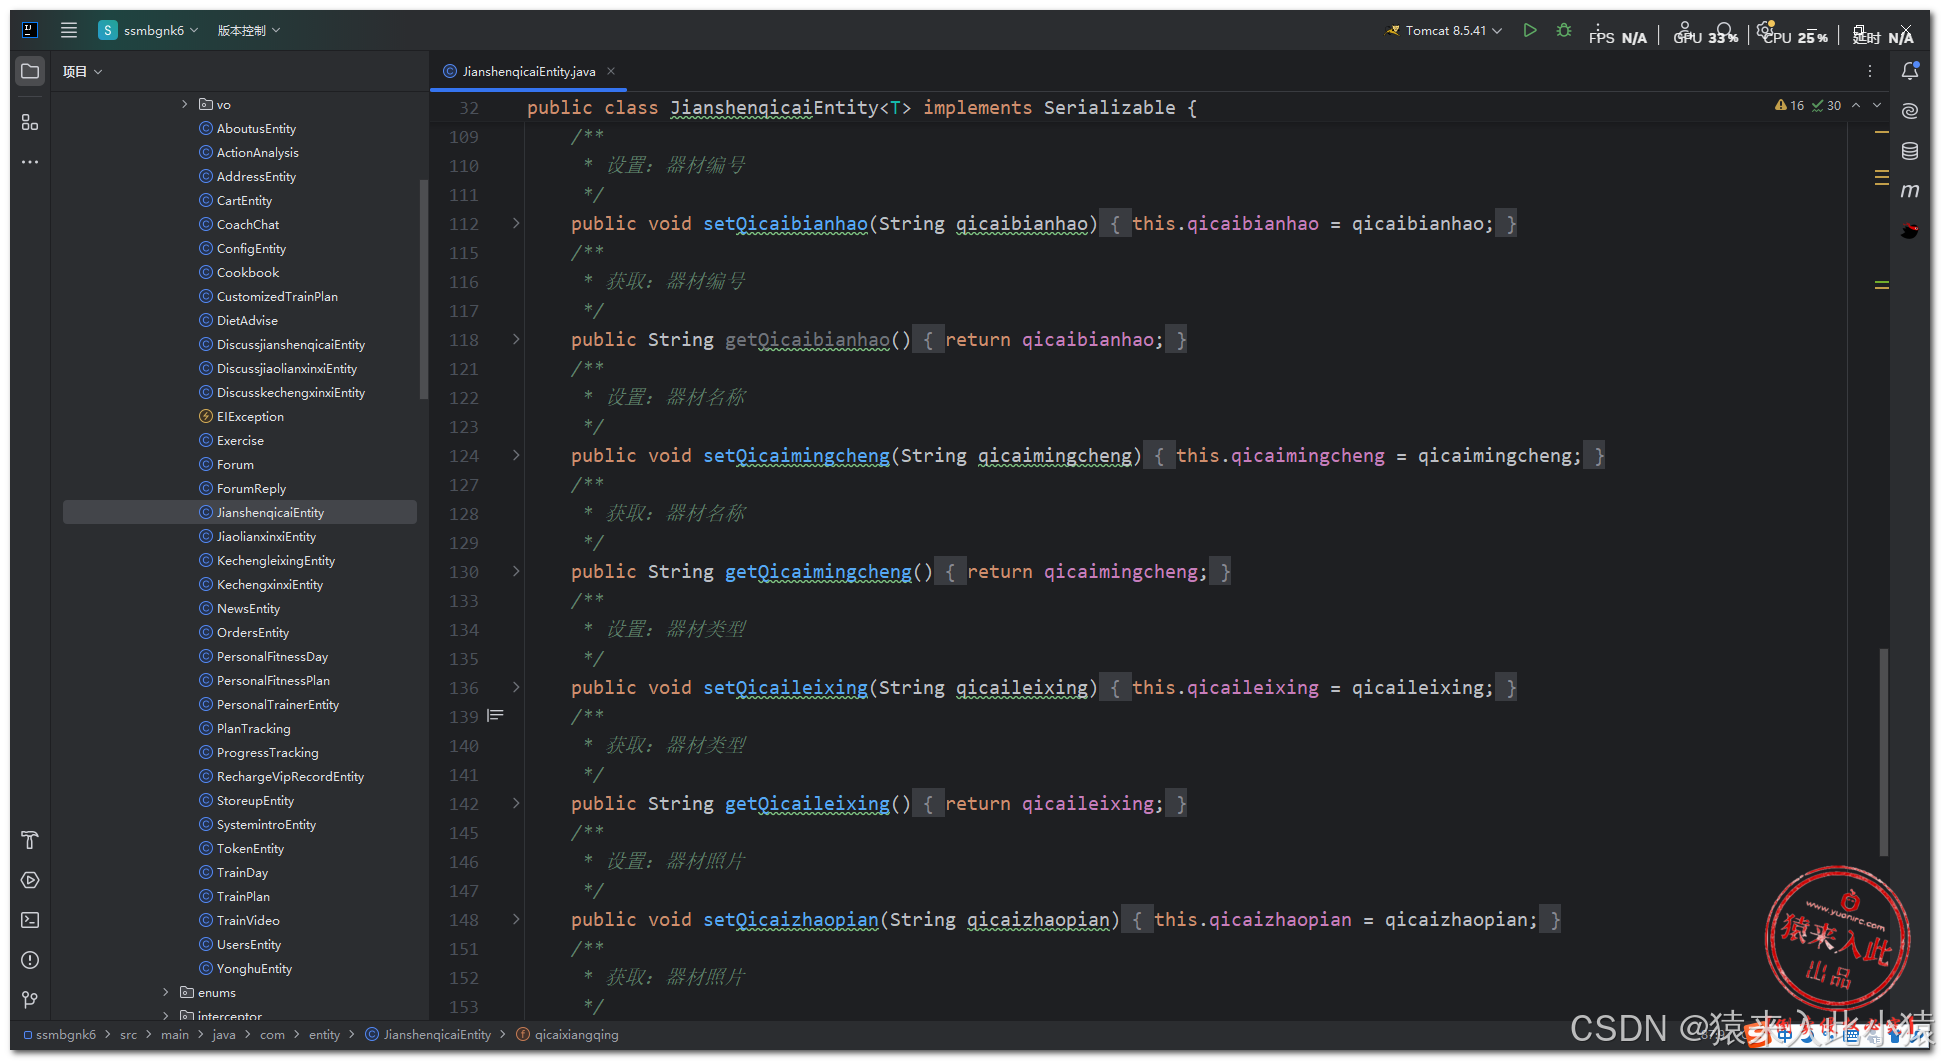Select AboutusEntity in project tree
1941x1061 pixels.
click(256, 128)
